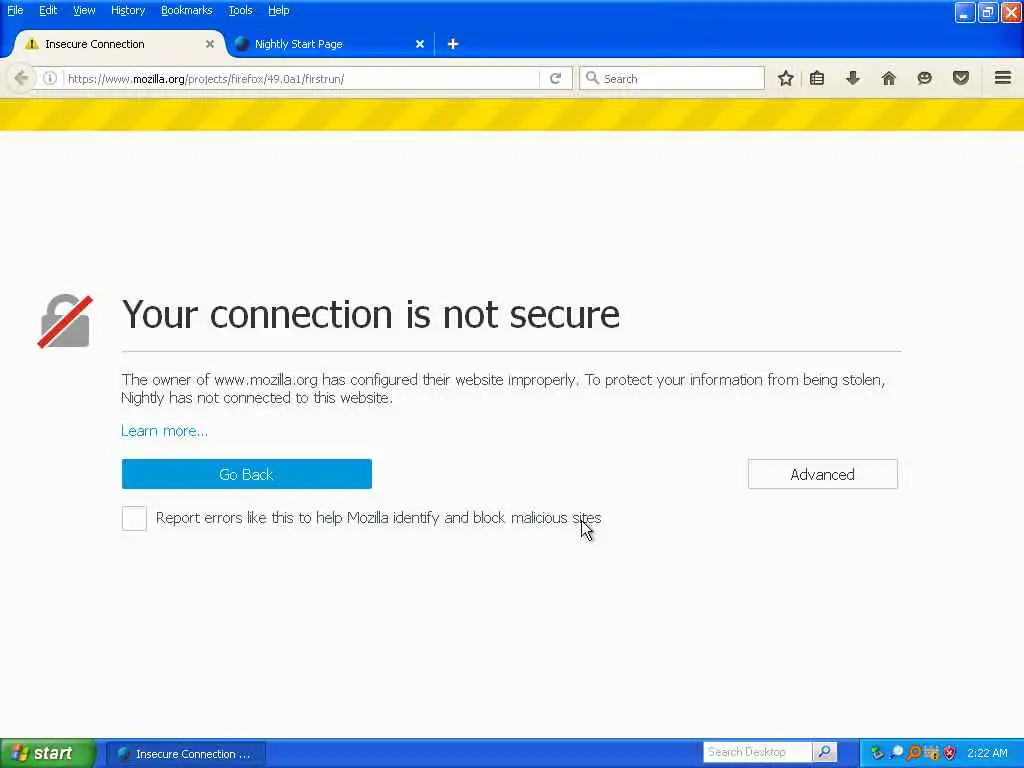Show your bookmarks list icon

[x=817, y=78]
